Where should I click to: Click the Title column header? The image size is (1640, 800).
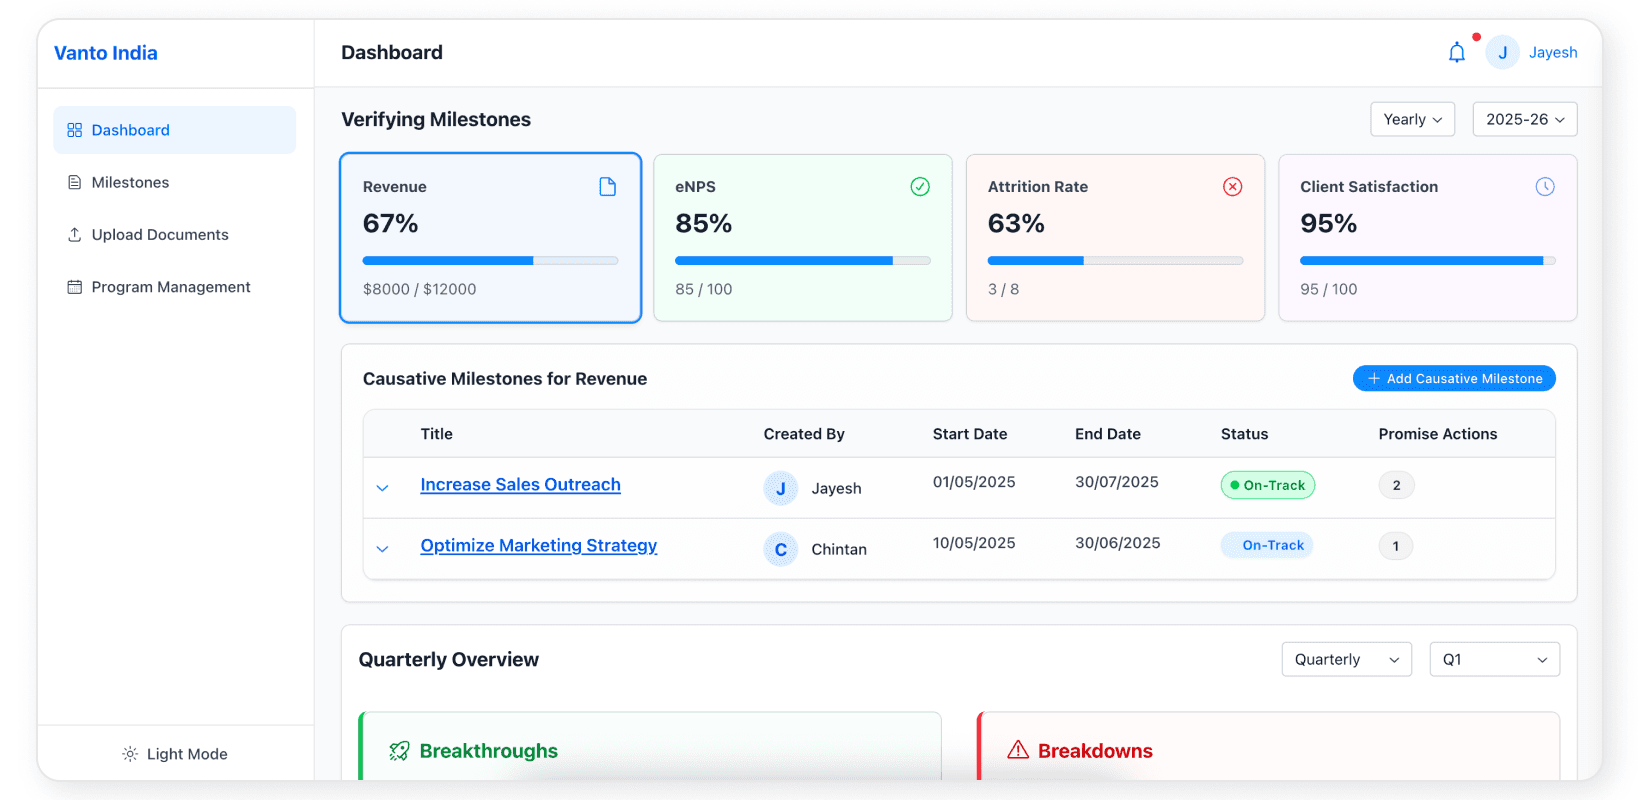437,434
